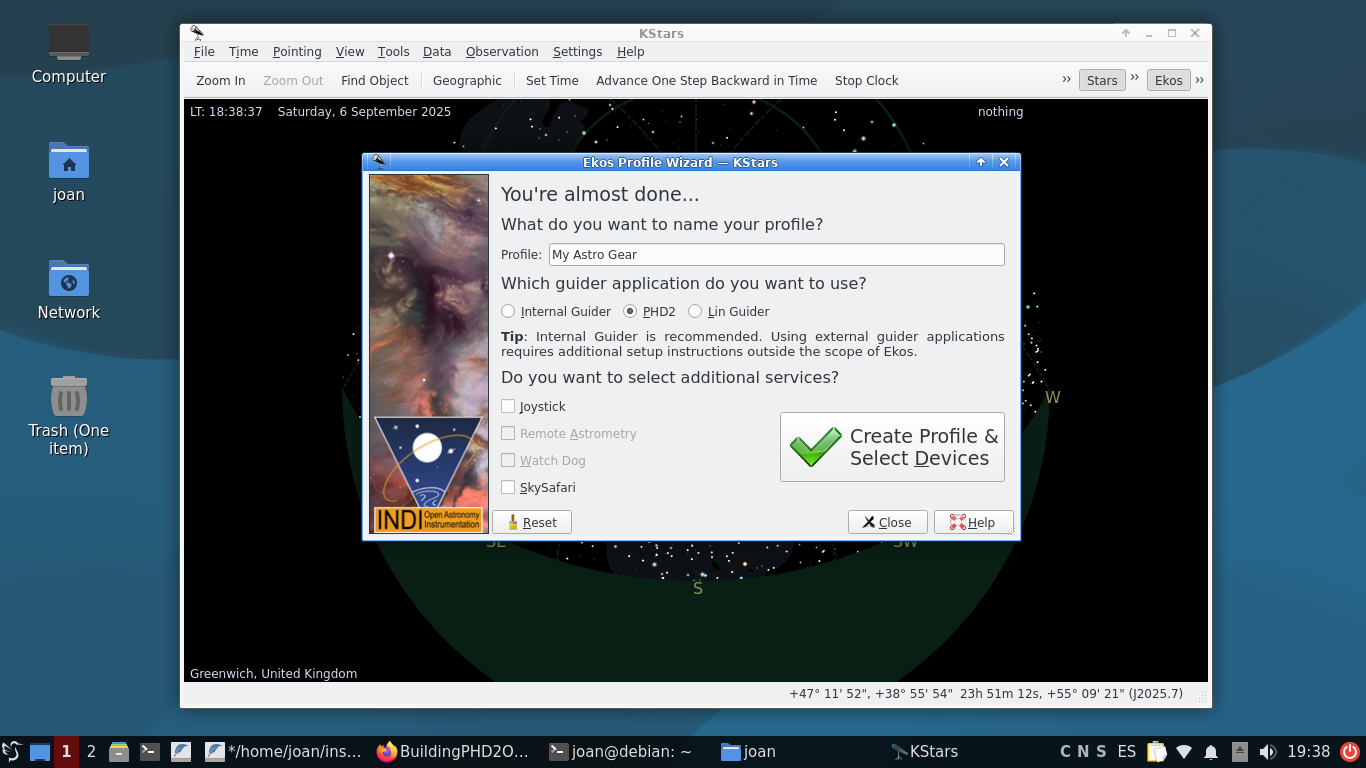Open the Trash desktop icon
Viewport: 1366px width, 768px height.
click(69, 397)
